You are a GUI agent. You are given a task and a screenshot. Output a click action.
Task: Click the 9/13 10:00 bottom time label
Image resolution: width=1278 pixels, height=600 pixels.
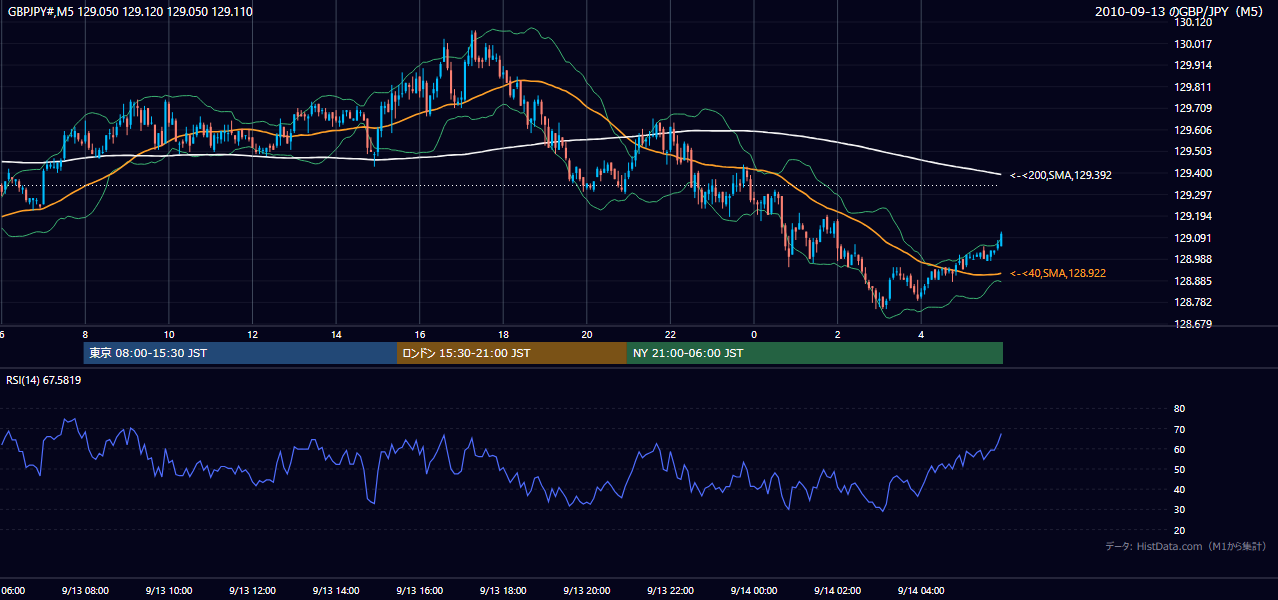click(x=168, y=591)
